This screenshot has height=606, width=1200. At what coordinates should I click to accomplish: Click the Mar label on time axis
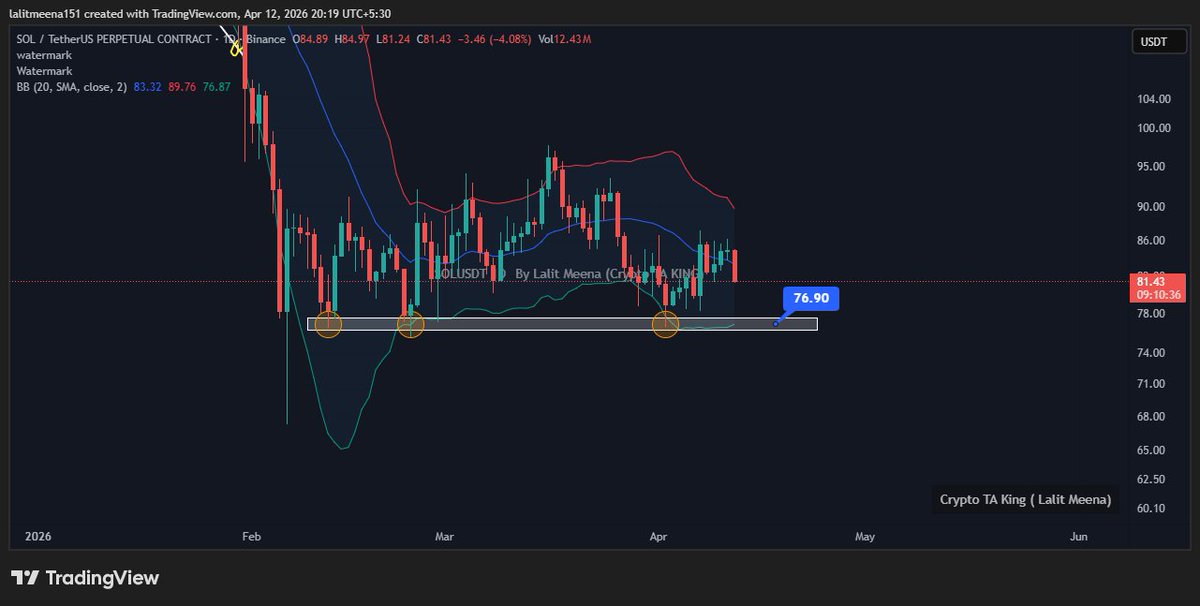(x=445, y=537)
